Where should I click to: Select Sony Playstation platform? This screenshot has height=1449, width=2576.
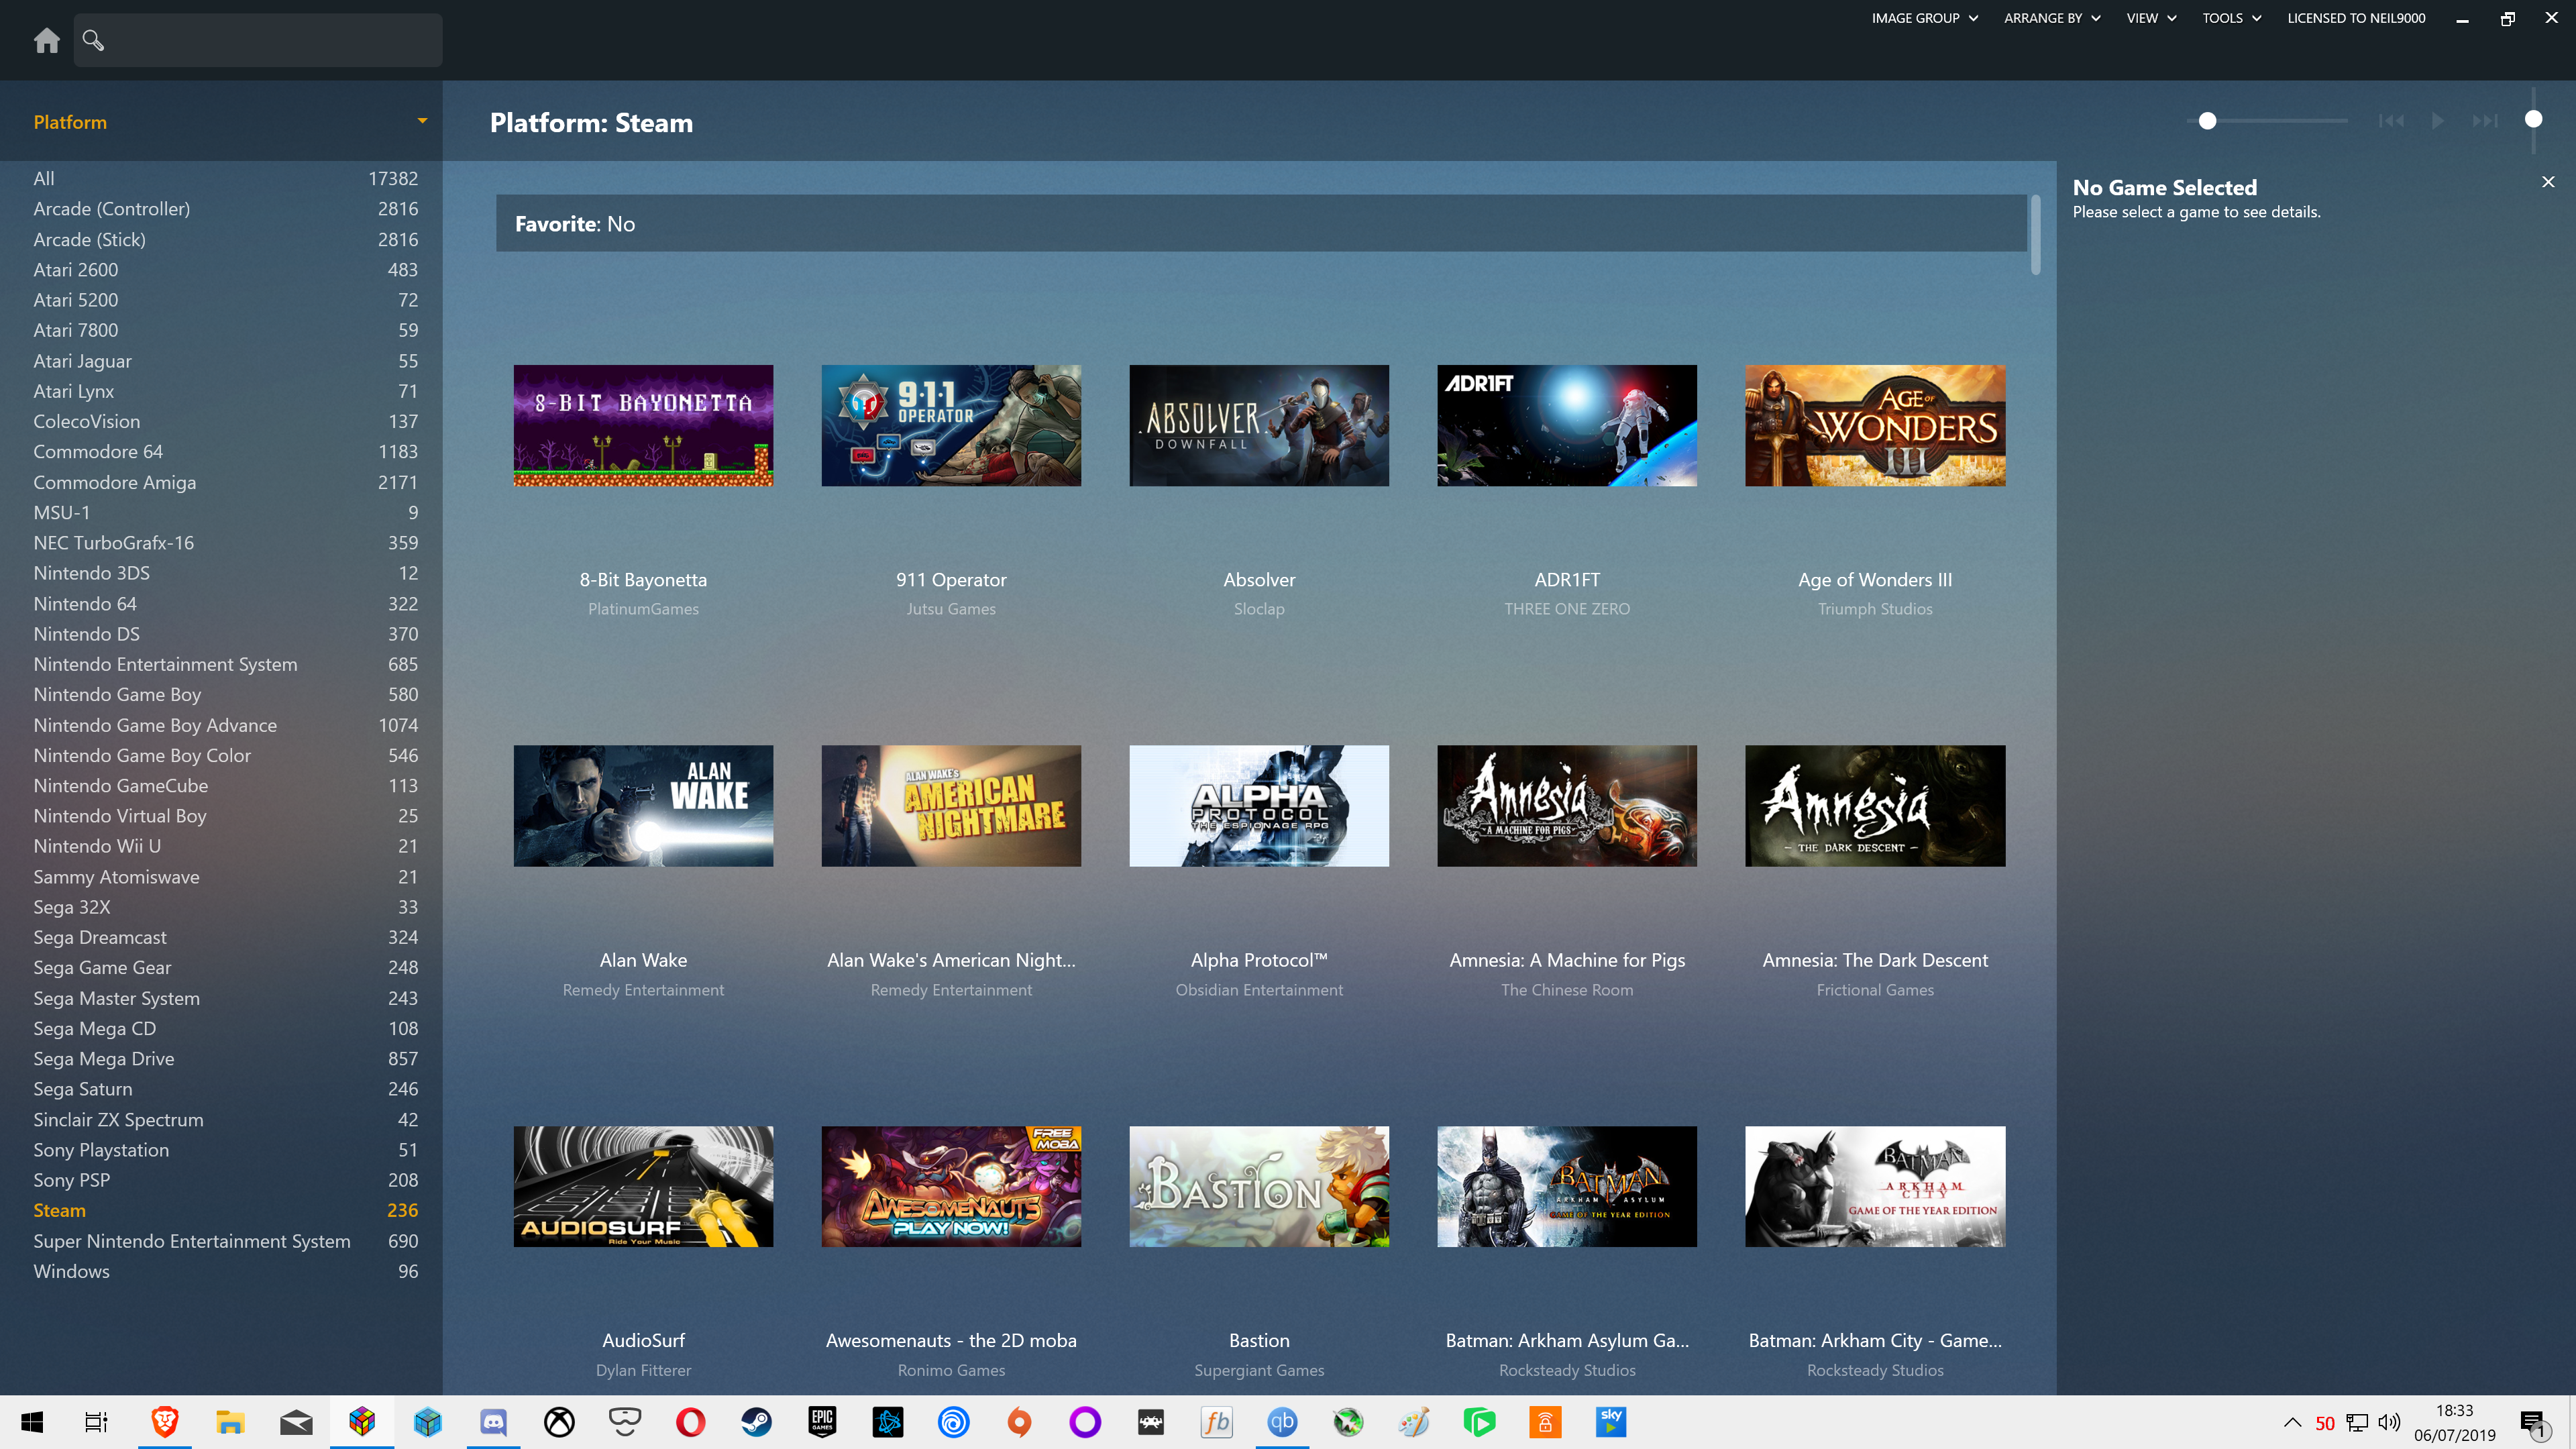coord(225,1150)
